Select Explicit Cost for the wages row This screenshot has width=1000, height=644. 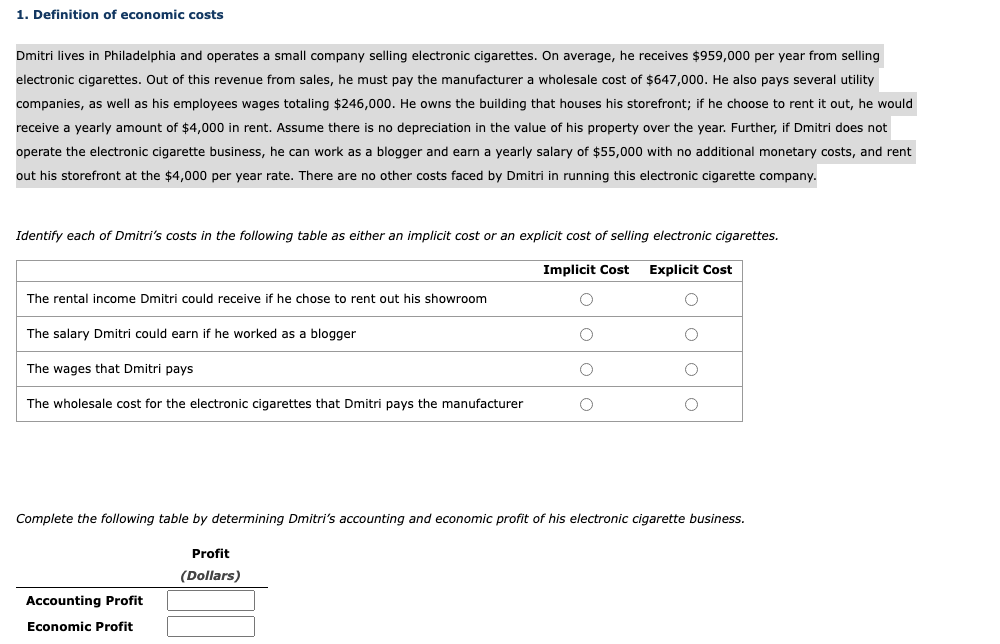[x=691, y=369]
